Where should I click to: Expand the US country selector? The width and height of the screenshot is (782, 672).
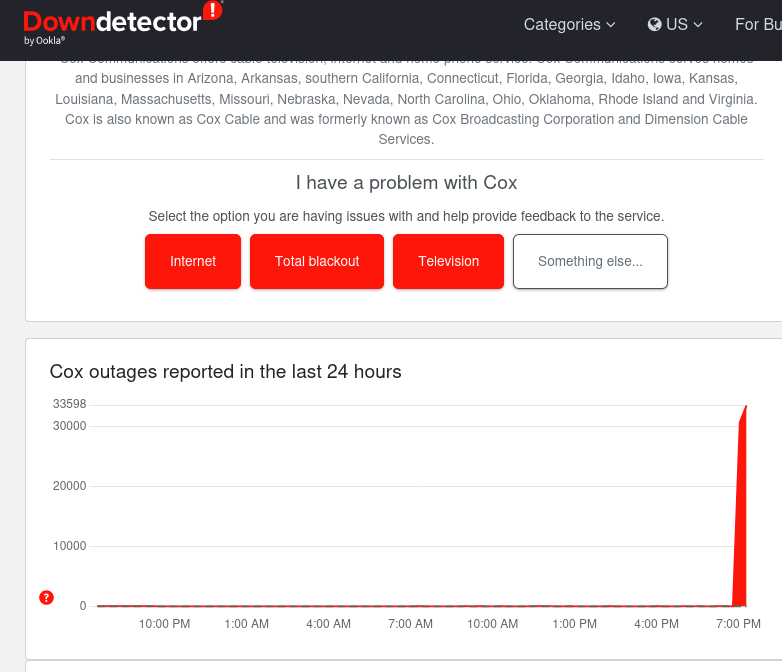[675, 24]
